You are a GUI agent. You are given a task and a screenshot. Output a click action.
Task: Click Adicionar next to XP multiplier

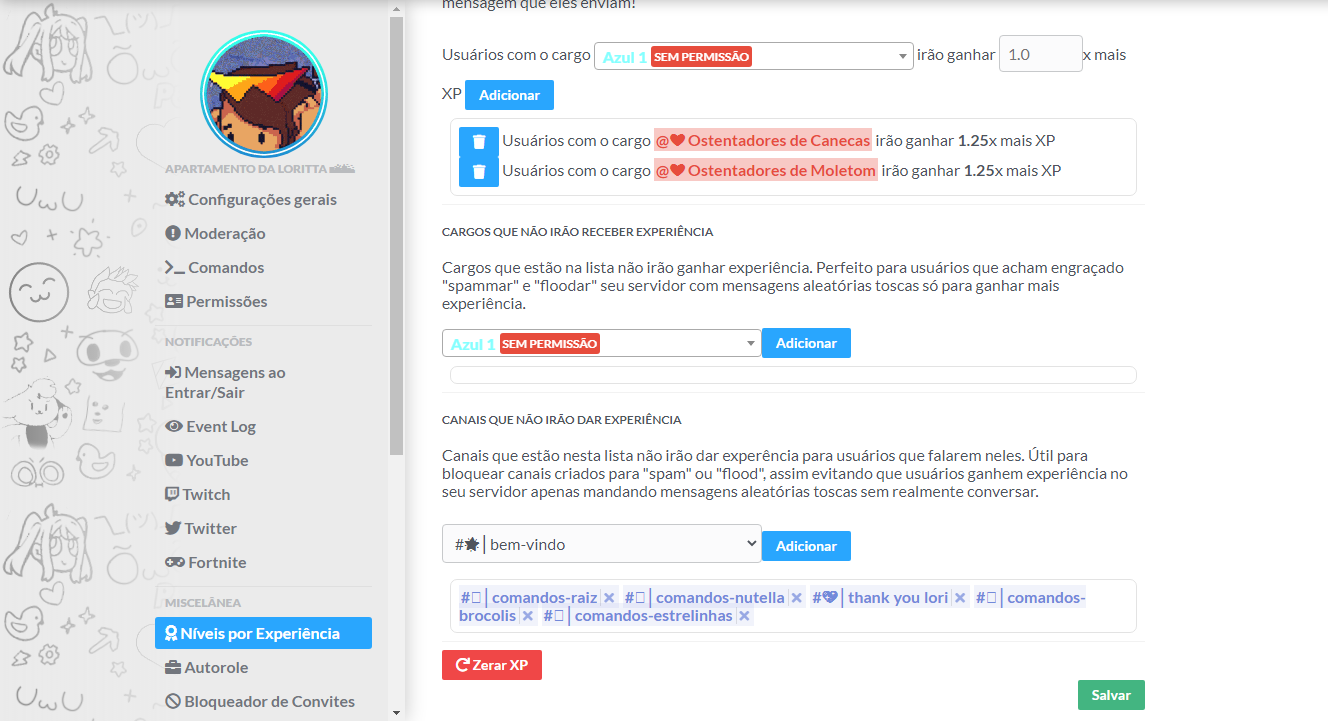click(509, 95)
